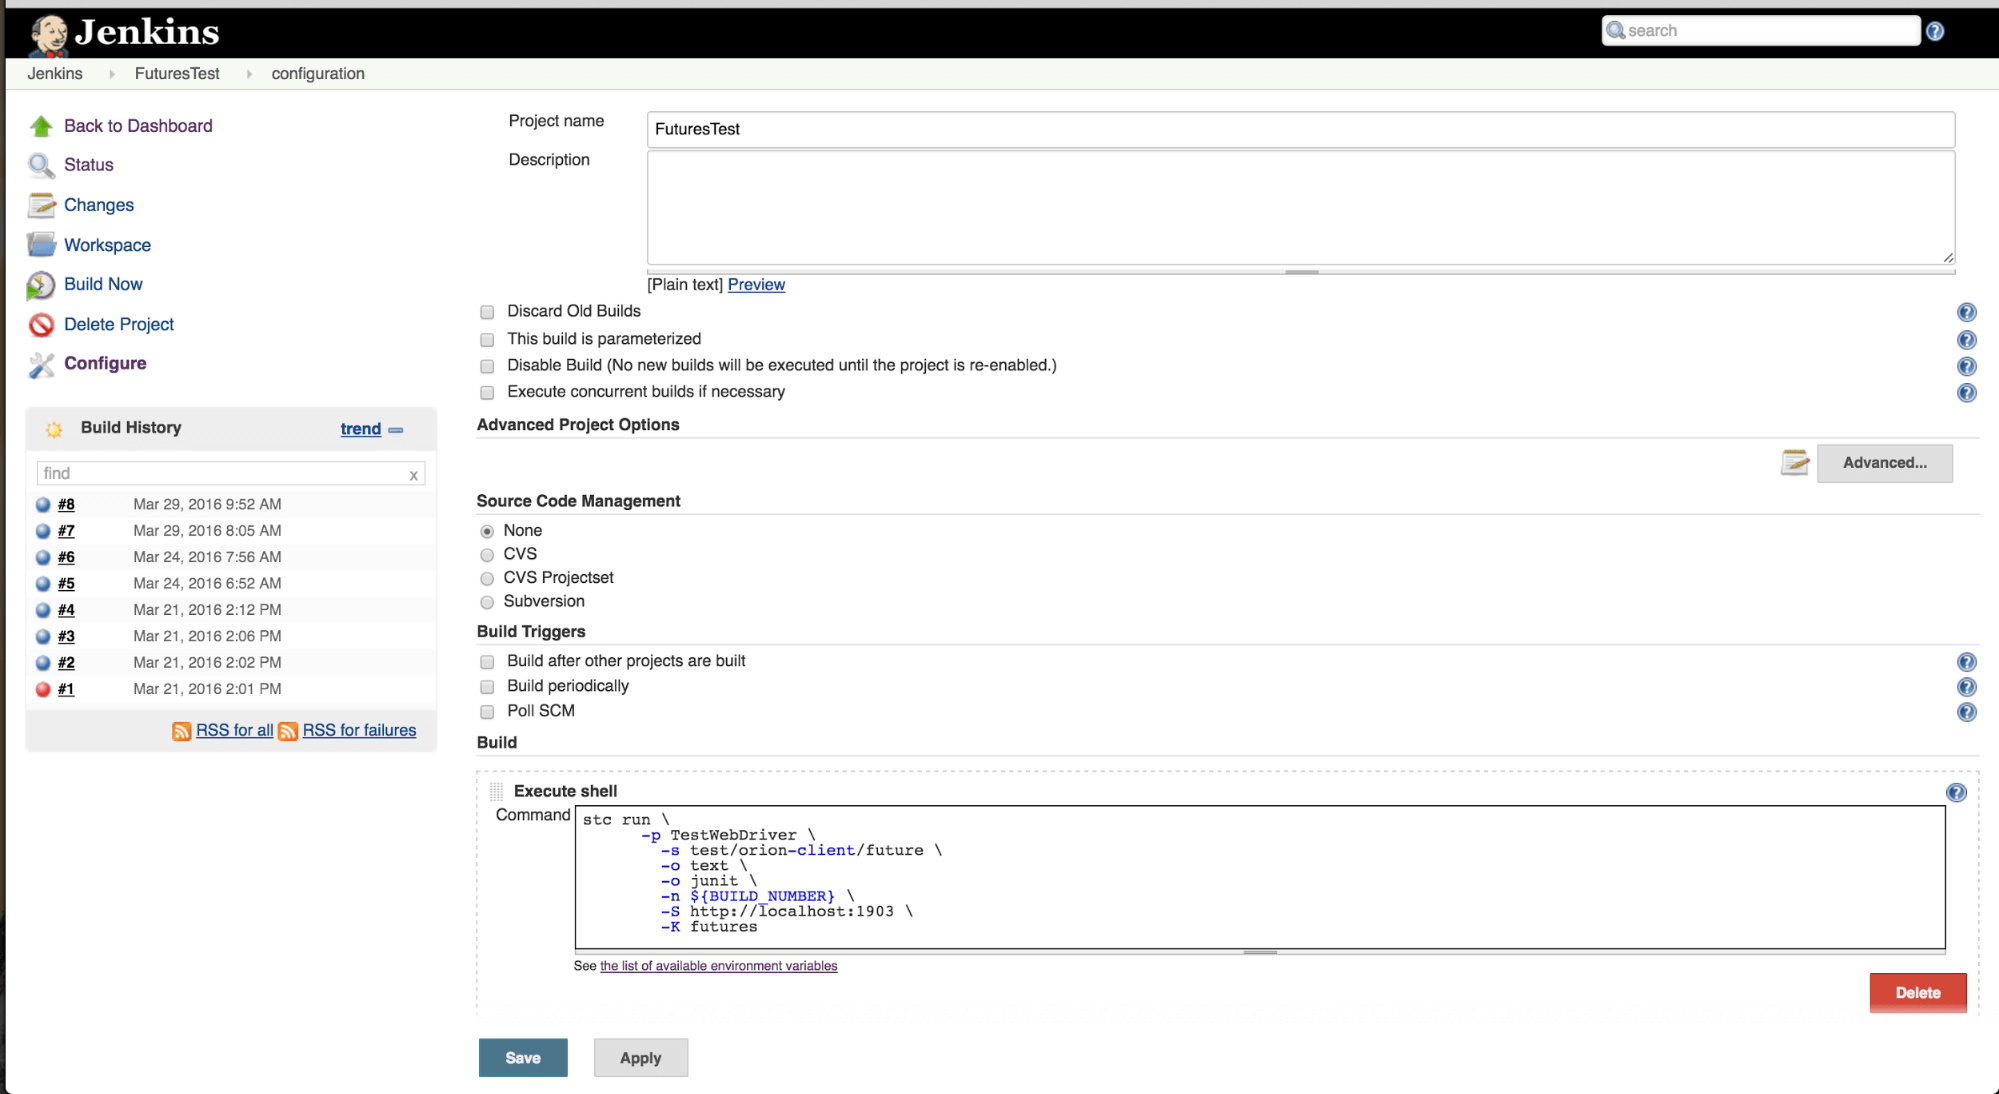This screenshot has height=1094, width=1999.
Task: Click the top search box
Action: (x=1761, y=31)
